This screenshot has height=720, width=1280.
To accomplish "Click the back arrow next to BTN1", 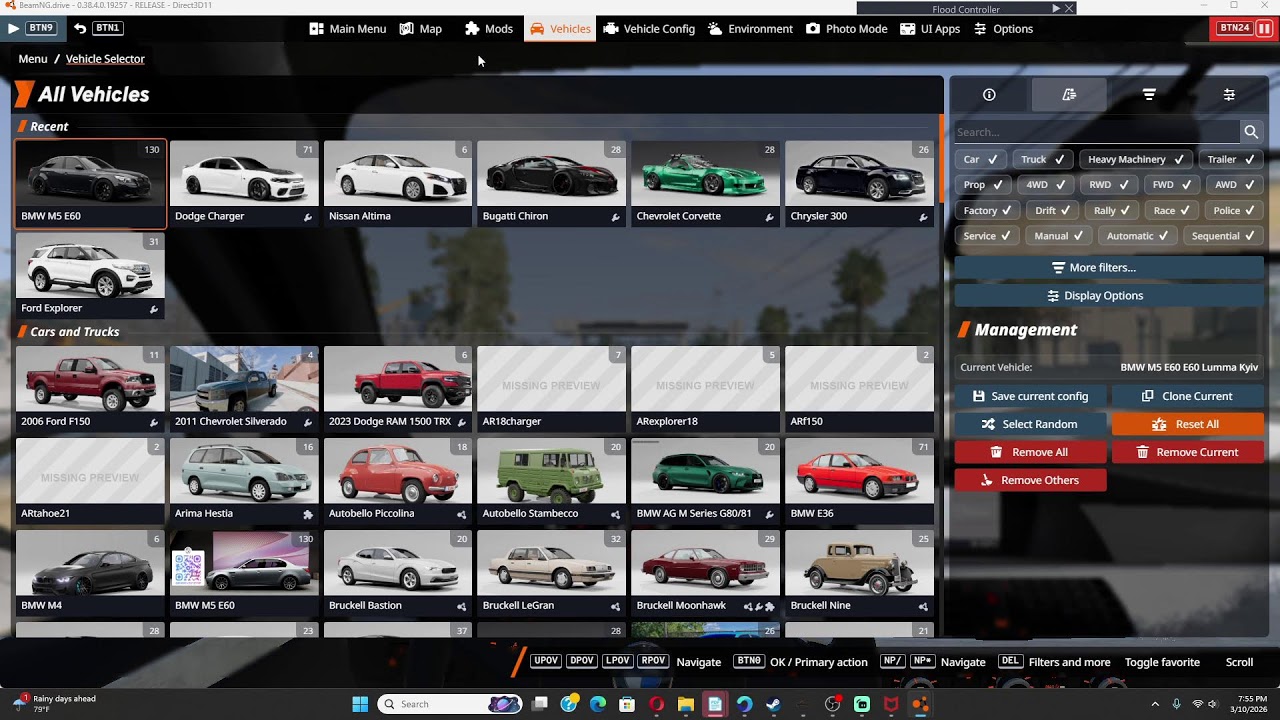I will 80,28.
